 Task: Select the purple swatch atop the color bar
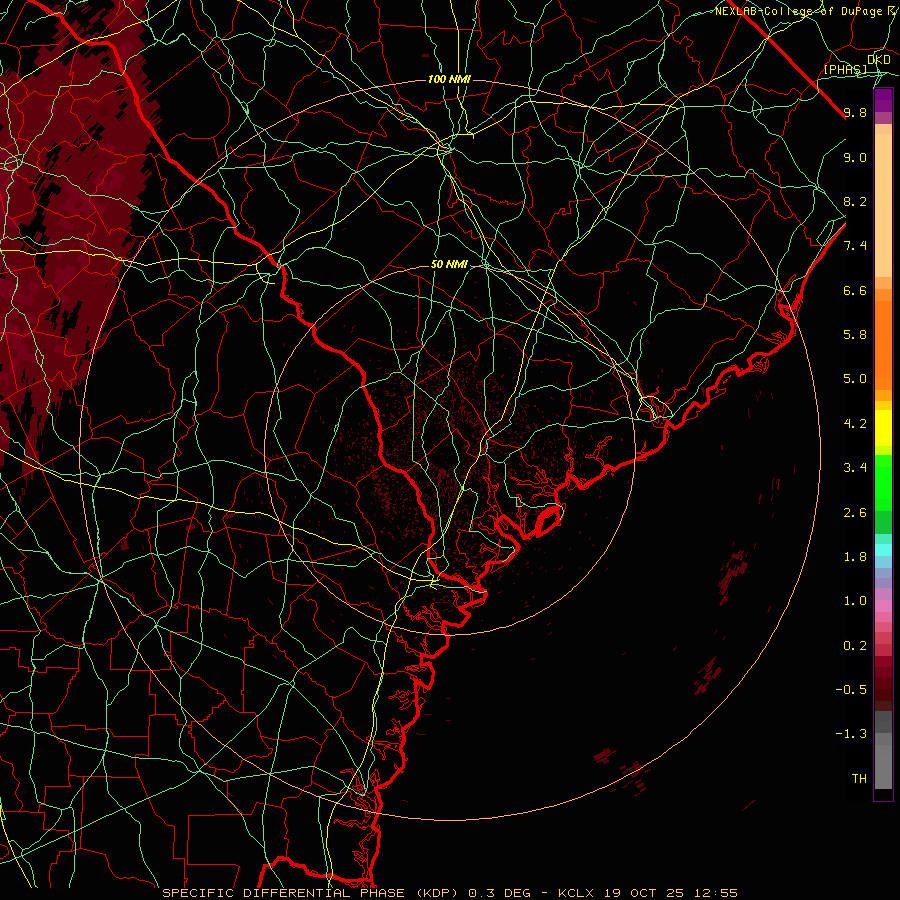pos(883,101)
